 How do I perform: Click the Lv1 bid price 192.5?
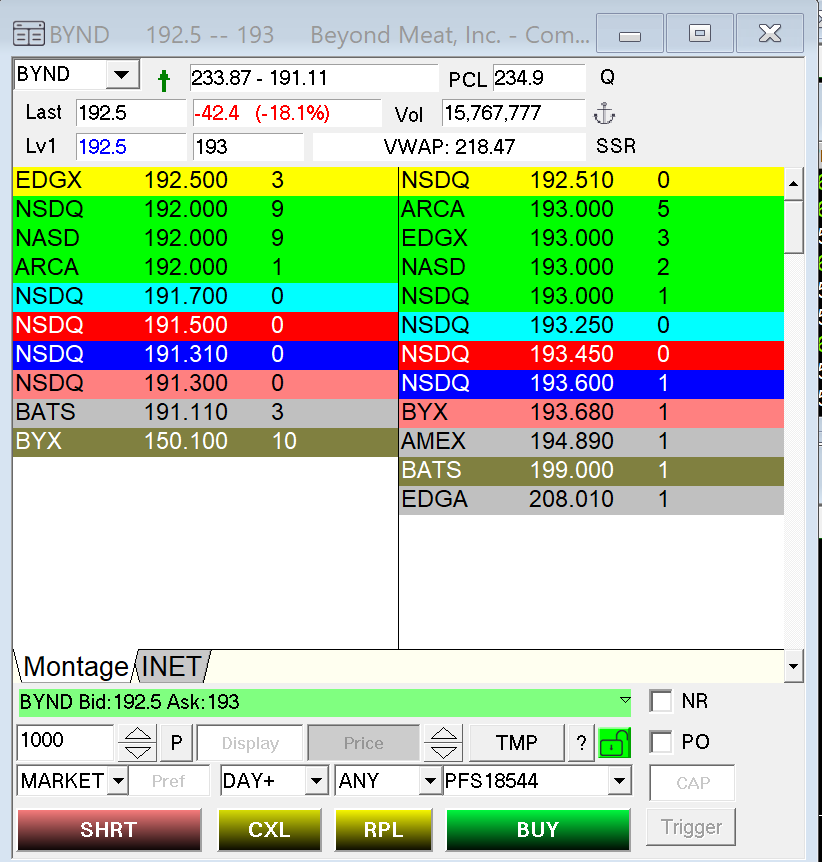tap(131, 147)
